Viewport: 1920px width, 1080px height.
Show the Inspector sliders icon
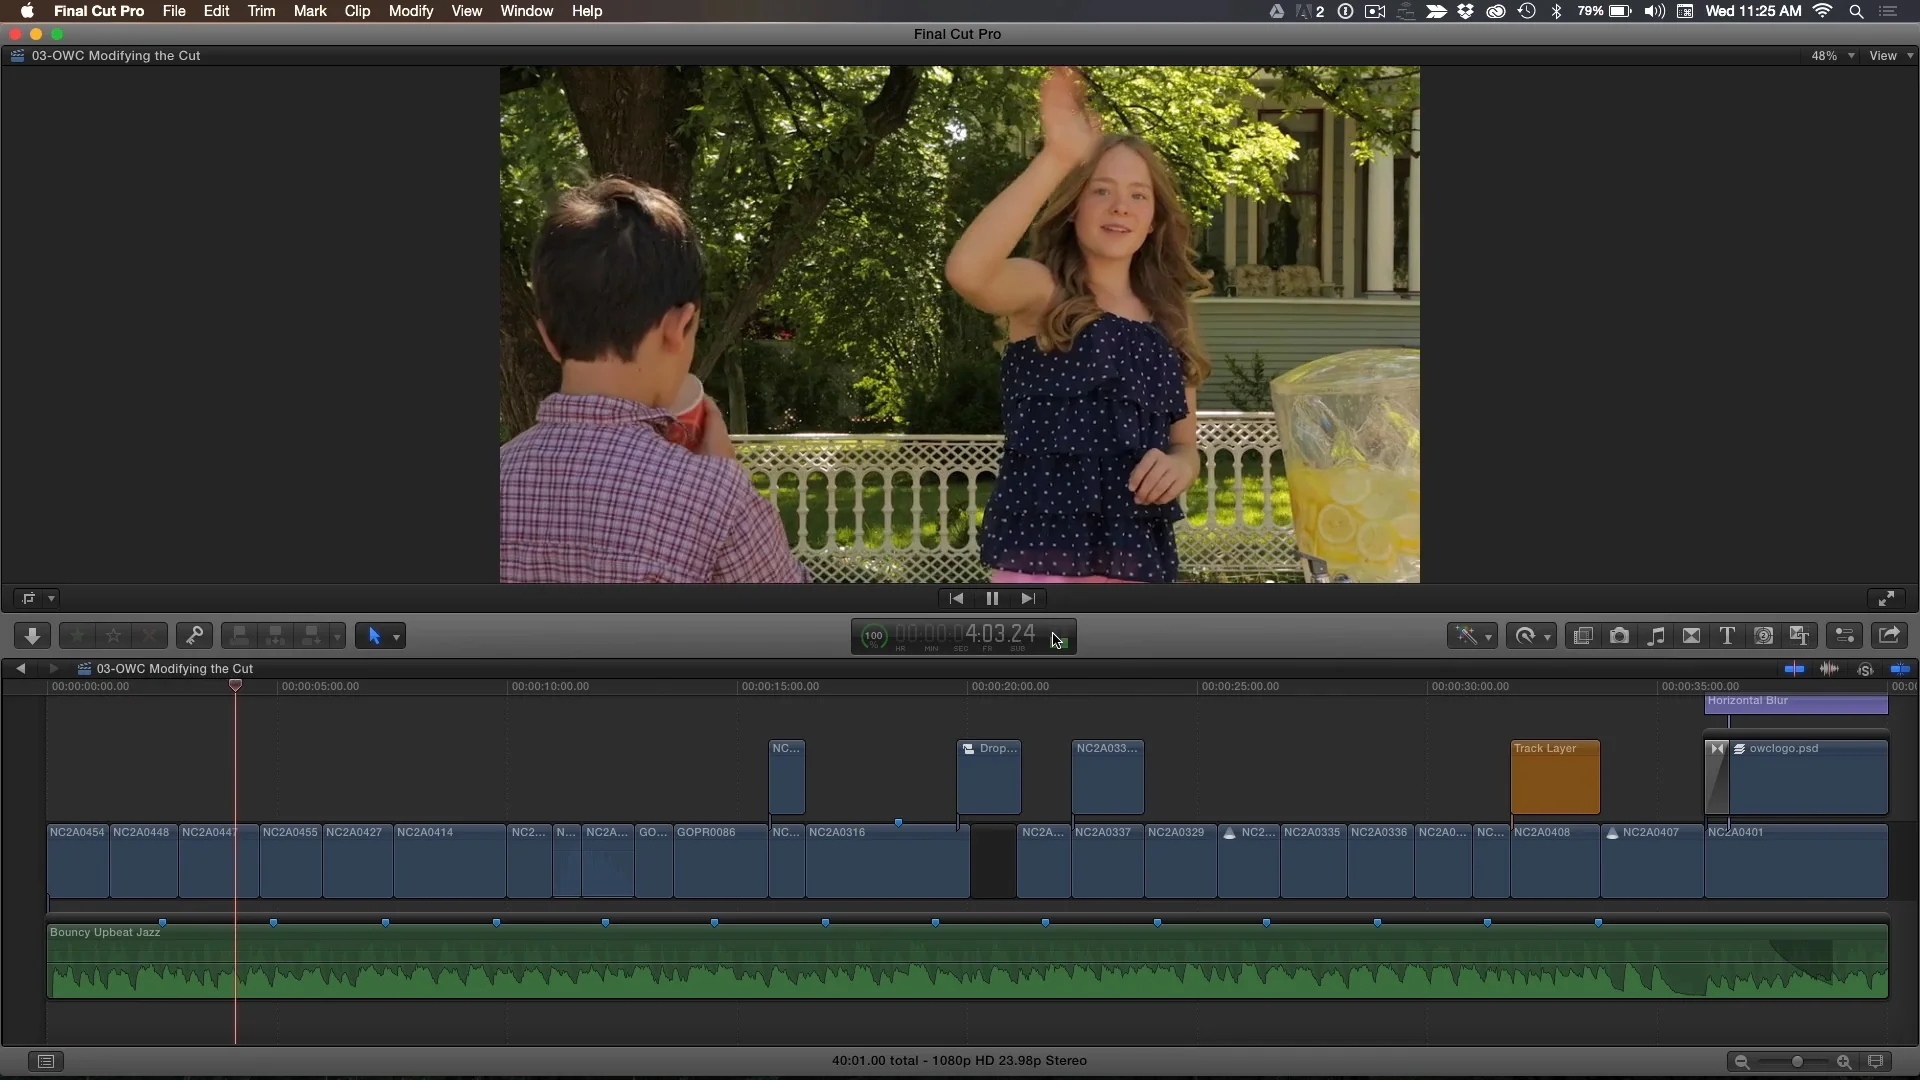[1844, 636]
